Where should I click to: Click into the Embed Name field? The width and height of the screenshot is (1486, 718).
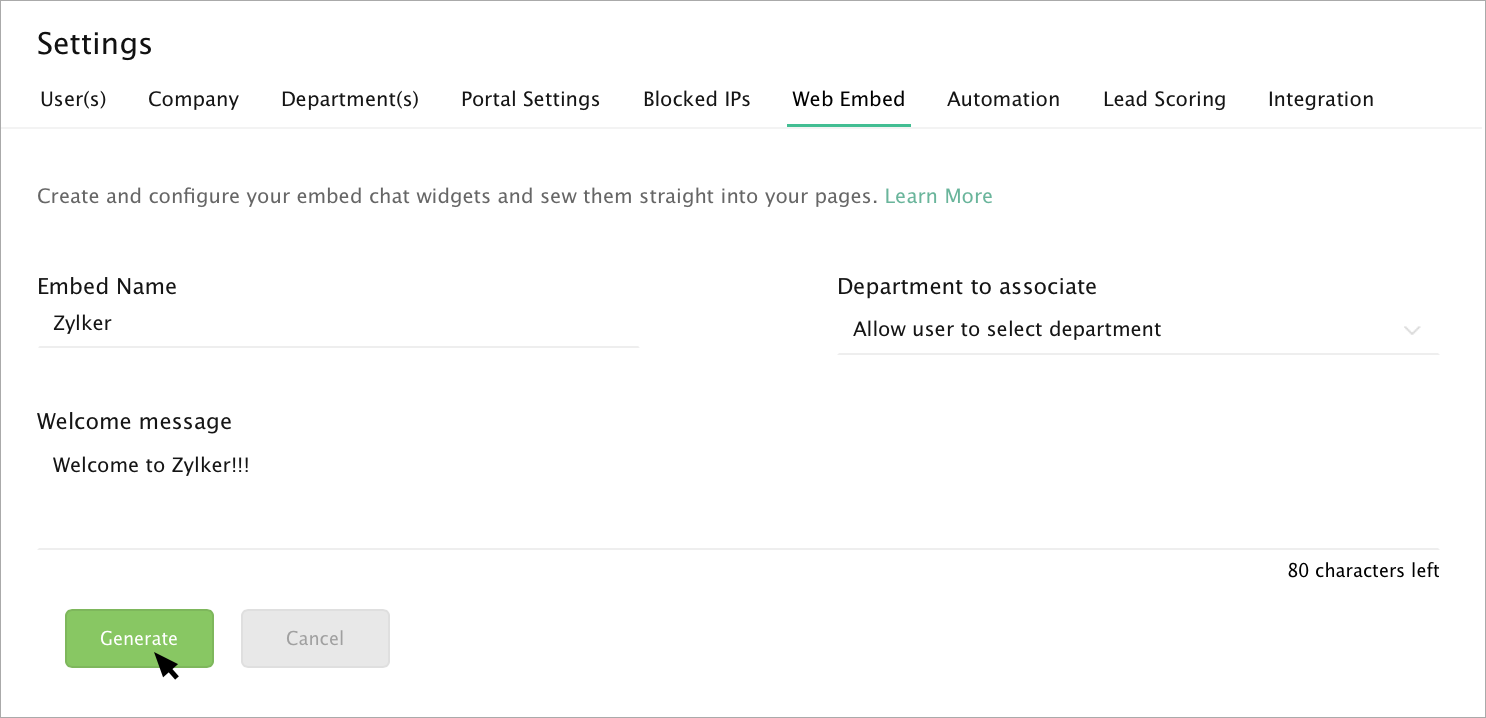pyautogui.click(x=337, y=324)
